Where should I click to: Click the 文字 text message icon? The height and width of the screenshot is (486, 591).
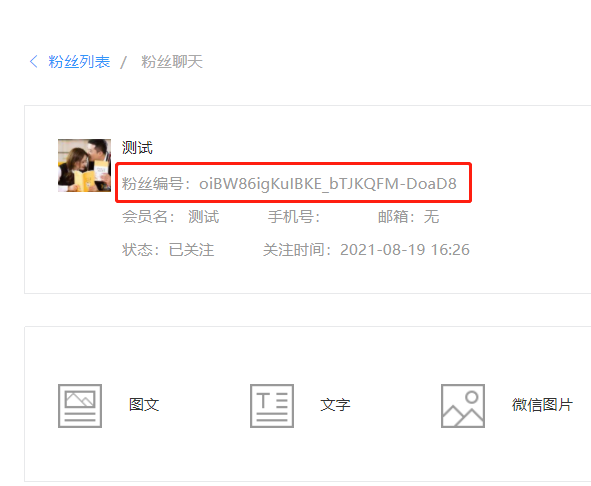pos(272,406)
